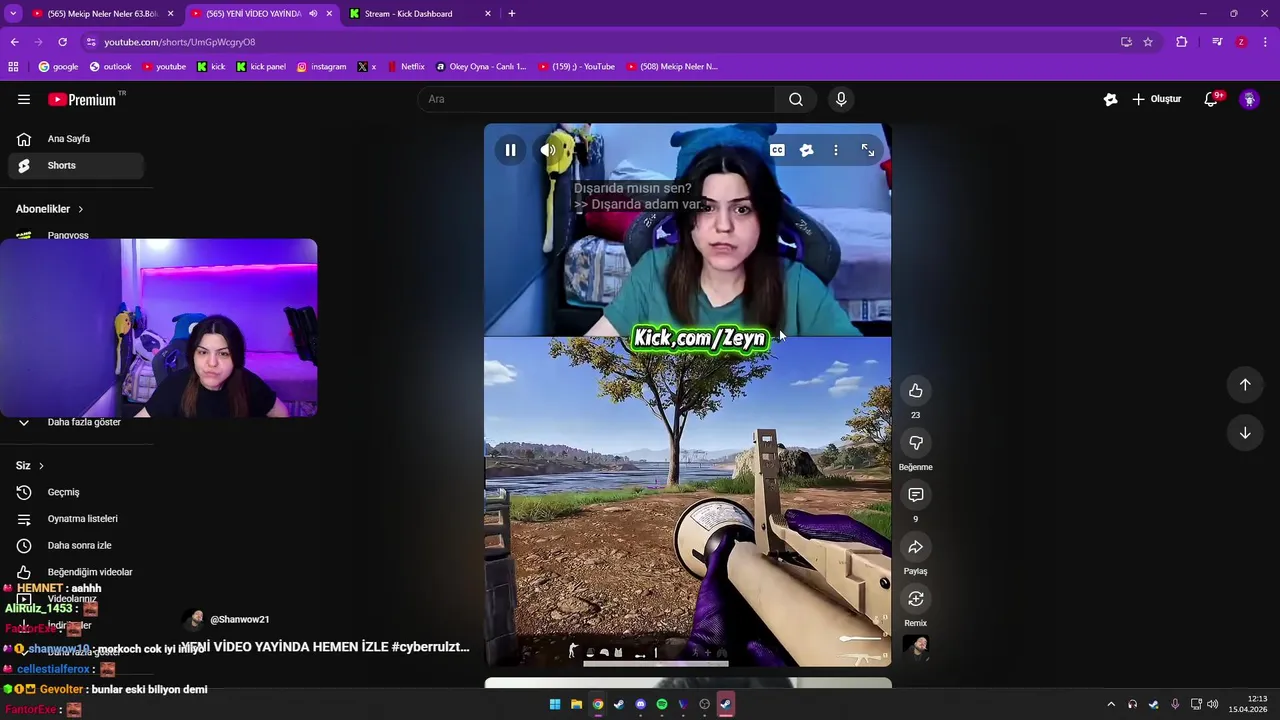The image size is (1280, 720).
Task: Open Windows Start menu
Action: coord(555,704)
